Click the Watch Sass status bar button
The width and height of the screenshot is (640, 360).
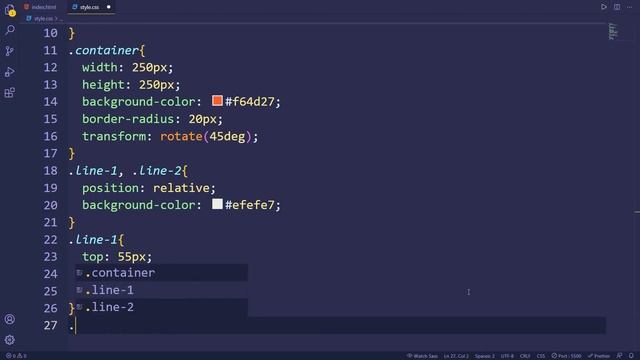(422, 356)
